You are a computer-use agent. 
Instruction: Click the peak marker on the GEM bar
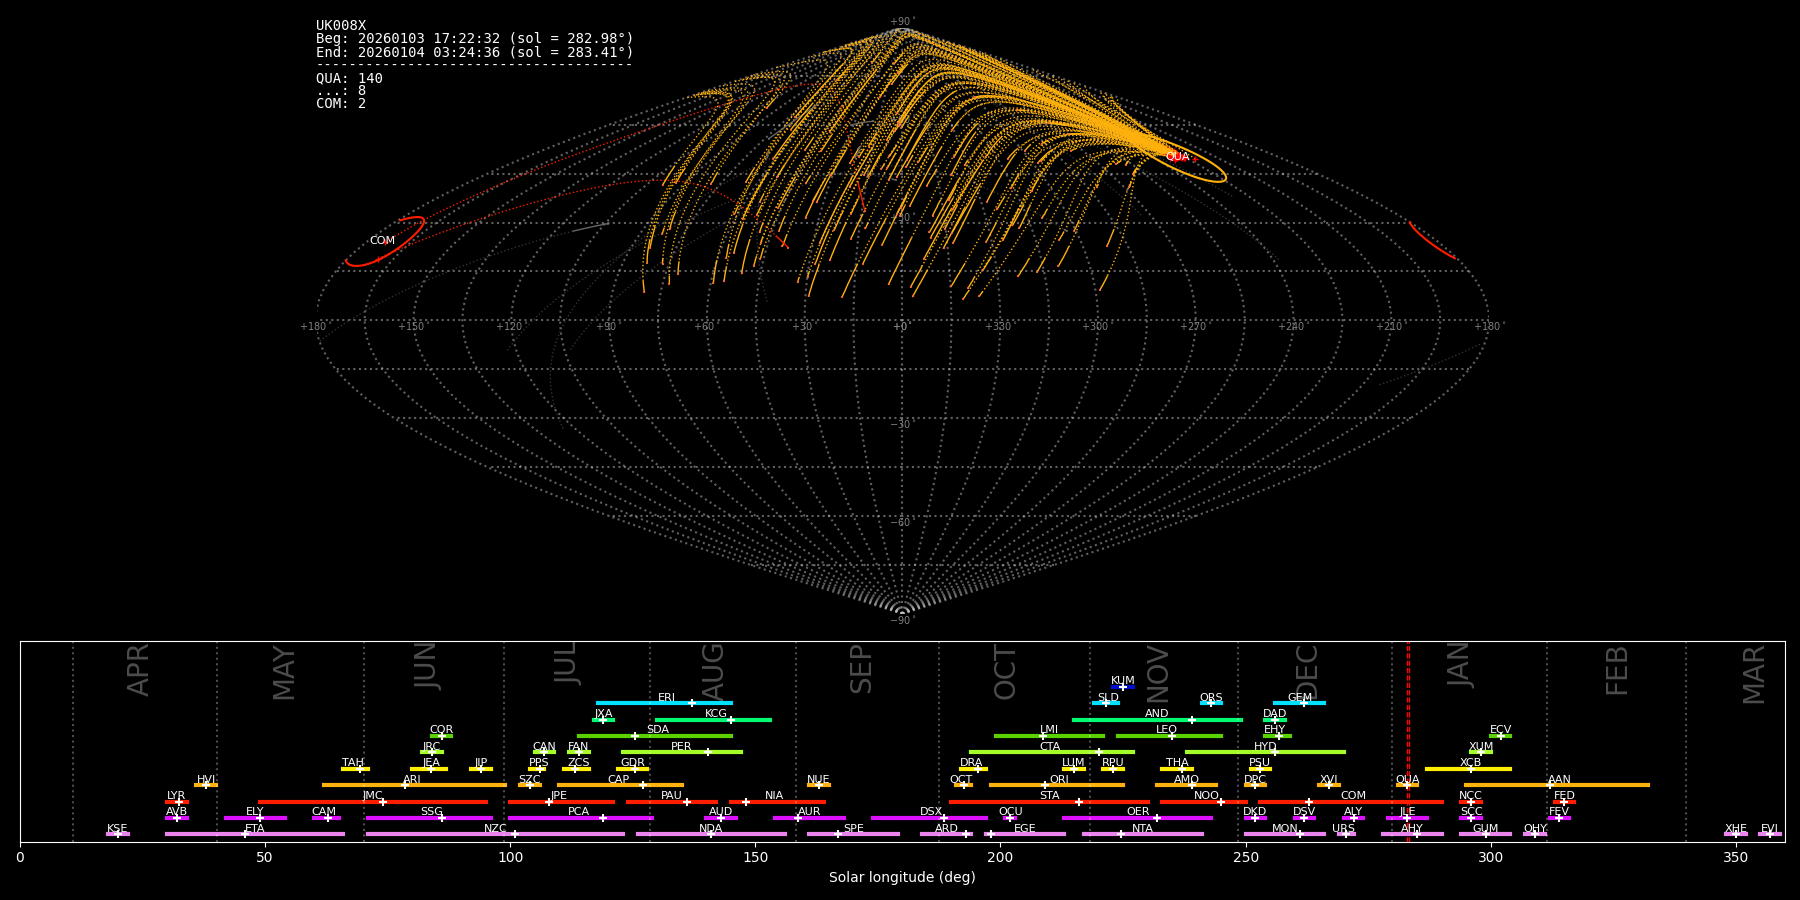tap(1303, 703)
